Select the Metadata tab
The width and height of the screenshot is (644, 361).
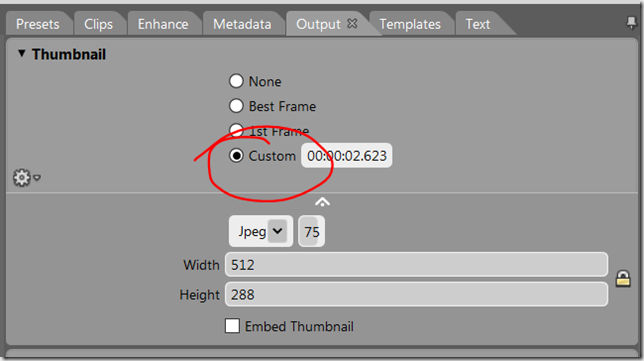pos(242,24)
